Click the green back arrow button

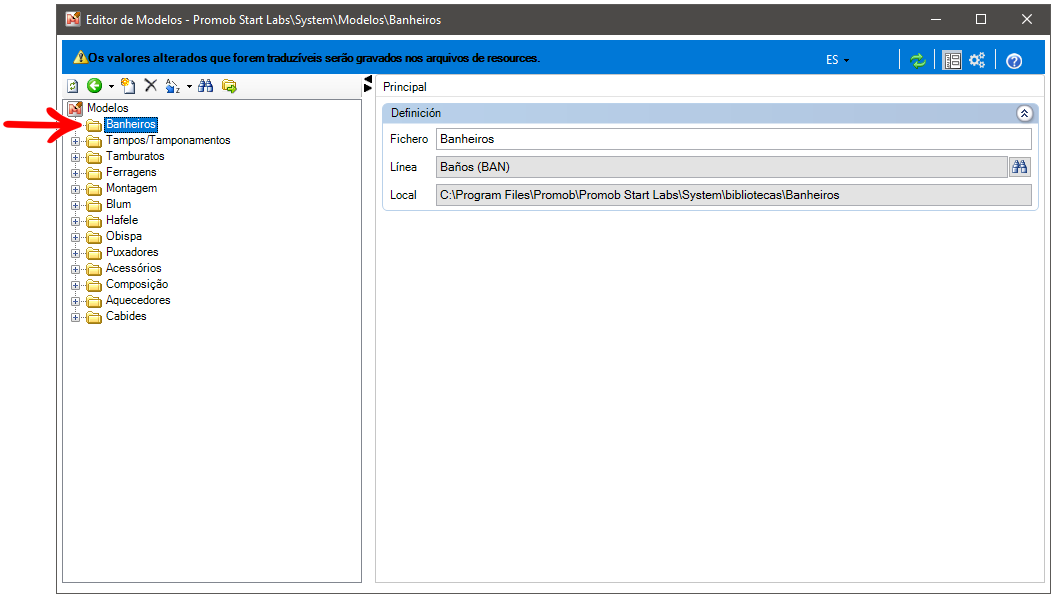pyautogui.click(x=95, y=85)
